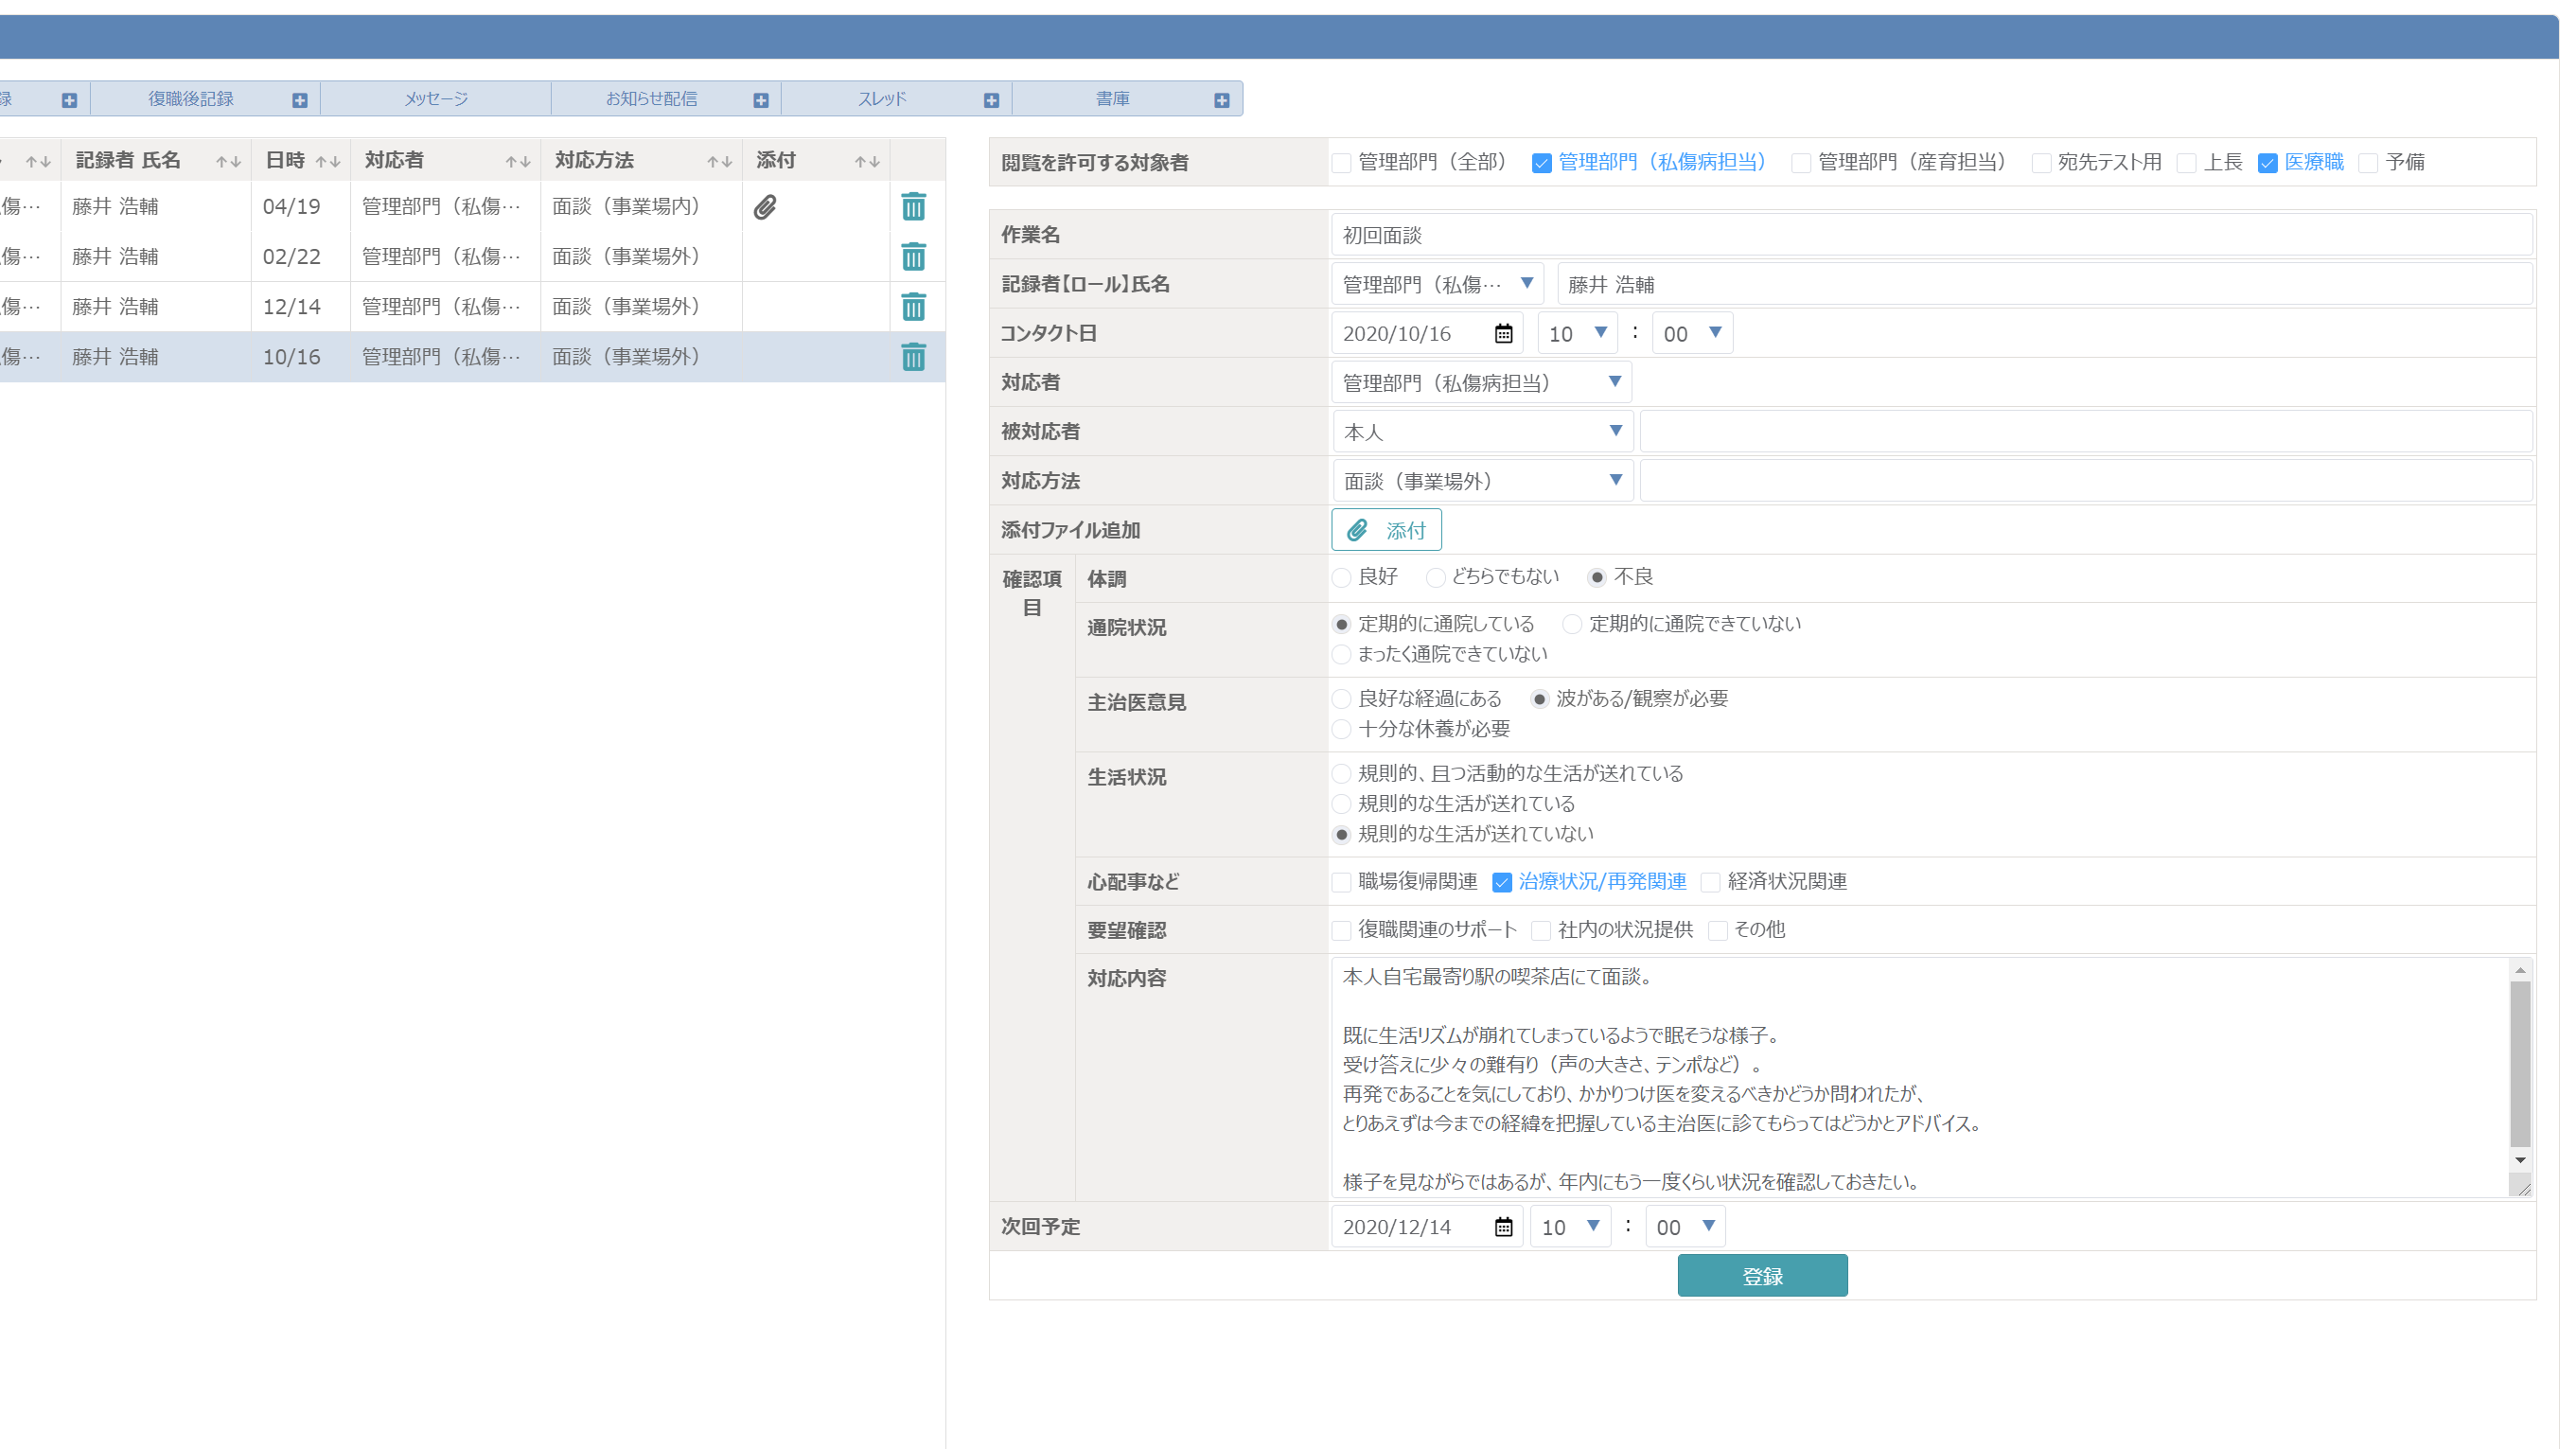
Task: Click the 対応内容 scrollbar up arrow
Action: coord(2520,971)
